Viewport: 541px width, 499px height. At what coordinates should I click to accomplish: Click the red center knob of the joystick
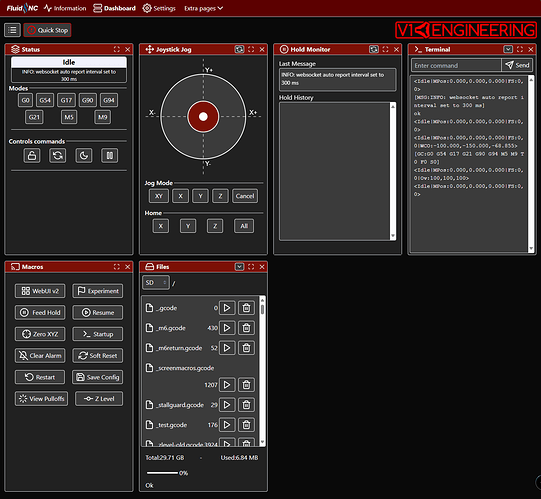click(x=203, y=117)
